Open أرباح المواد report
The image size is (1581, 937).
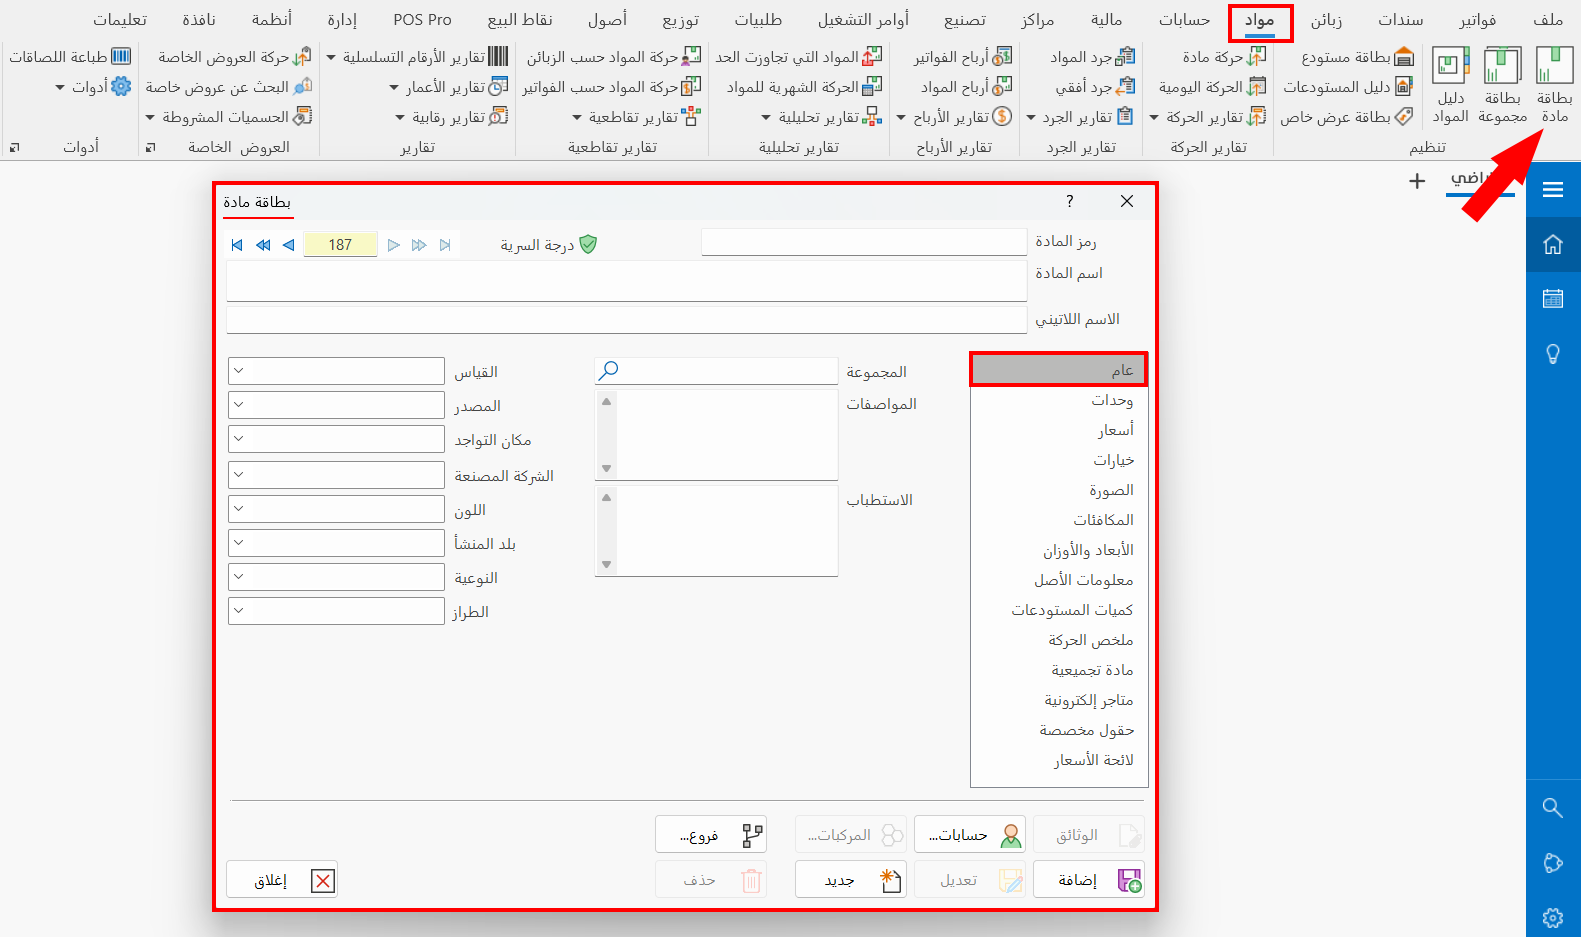pyautogui.click(x=966, y=87)
